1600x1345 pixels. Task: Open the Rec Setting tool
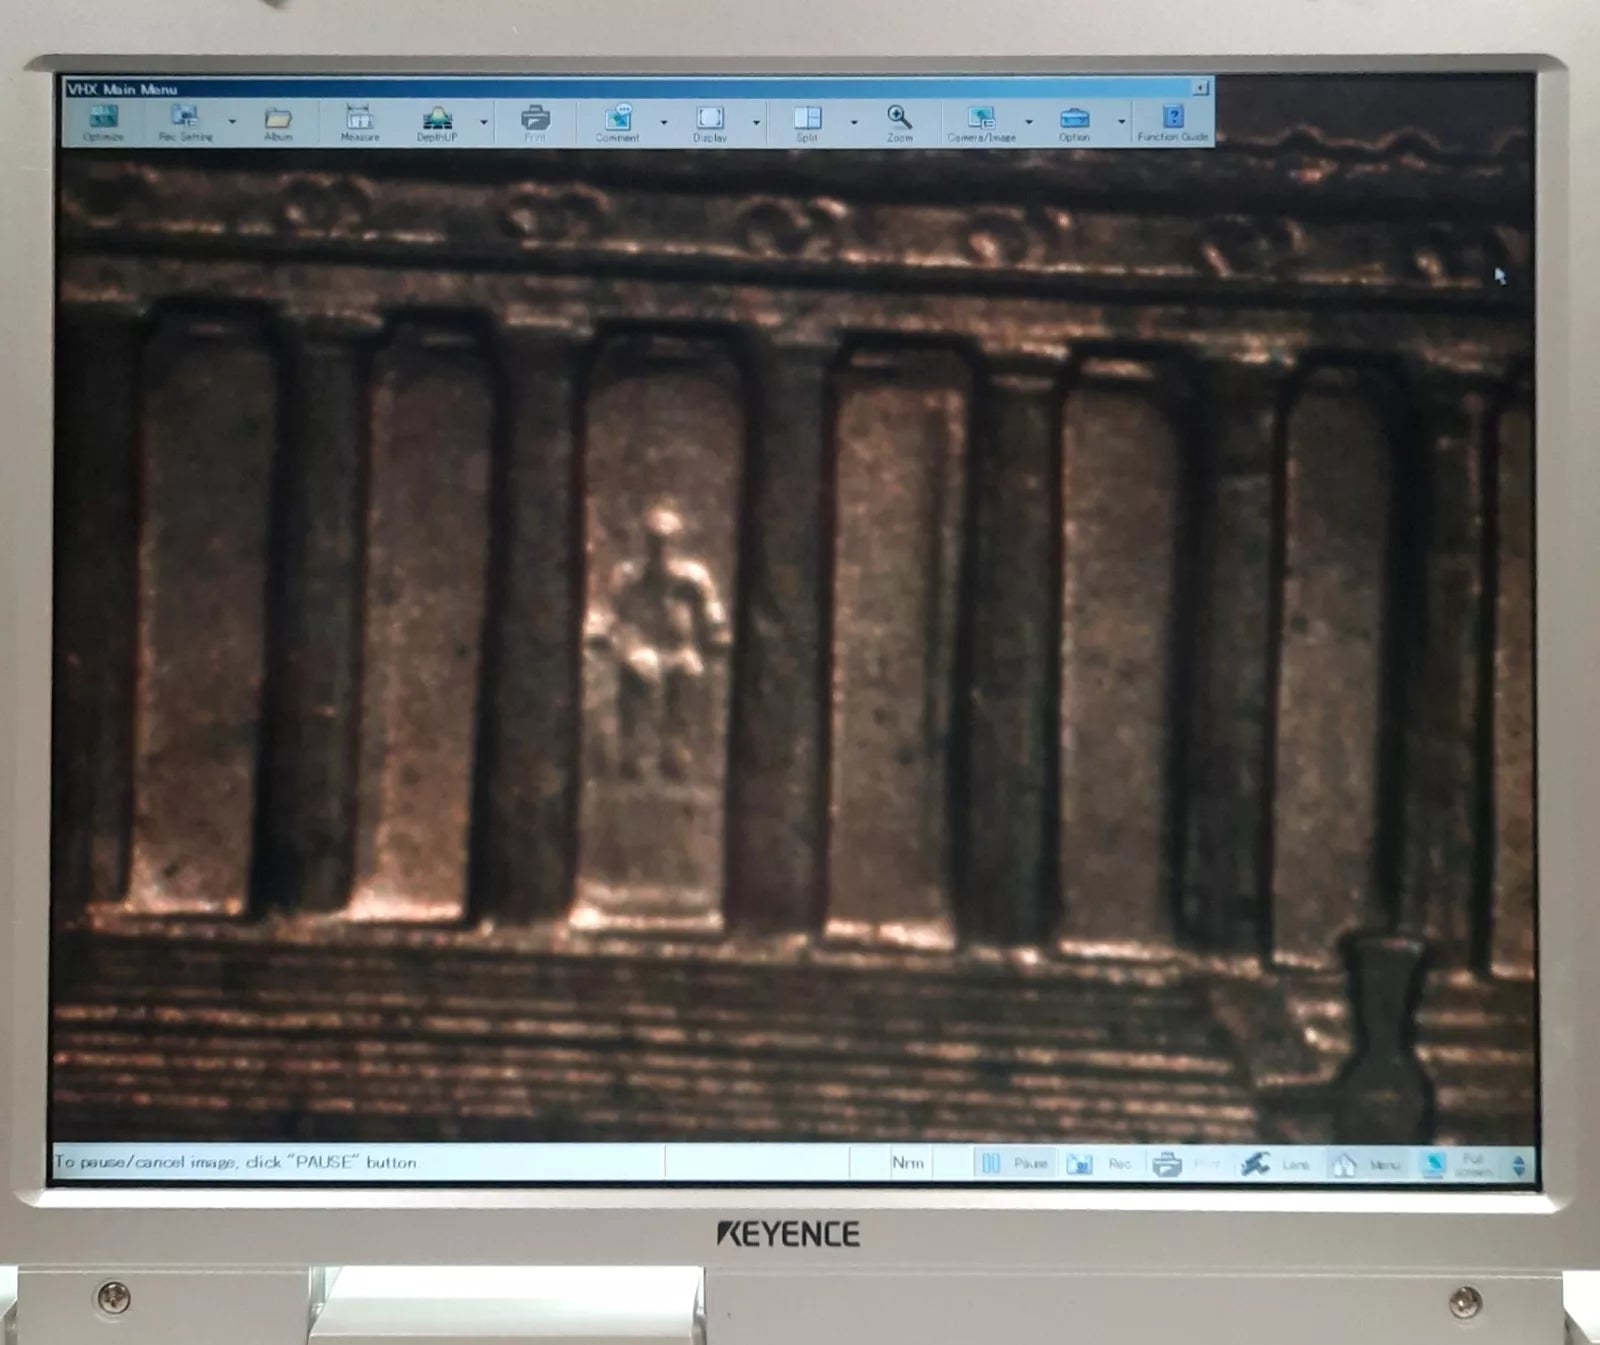[x=186, y=123]
